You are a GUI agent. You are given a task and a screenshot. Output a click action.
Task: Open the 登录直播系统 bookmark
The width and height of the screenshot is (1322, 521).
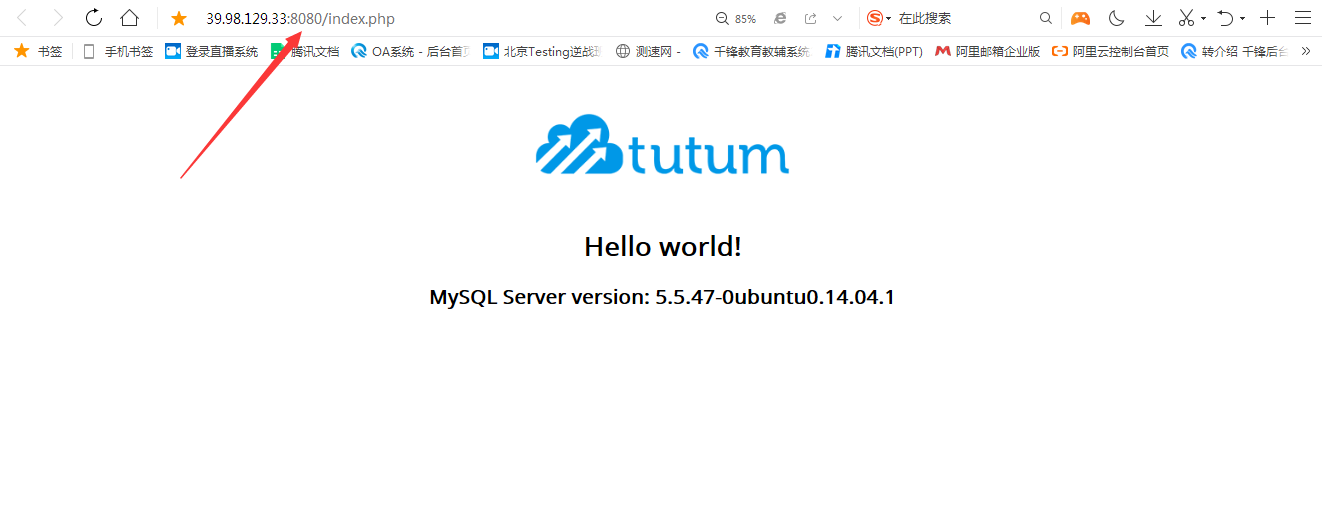click(211, 51)
